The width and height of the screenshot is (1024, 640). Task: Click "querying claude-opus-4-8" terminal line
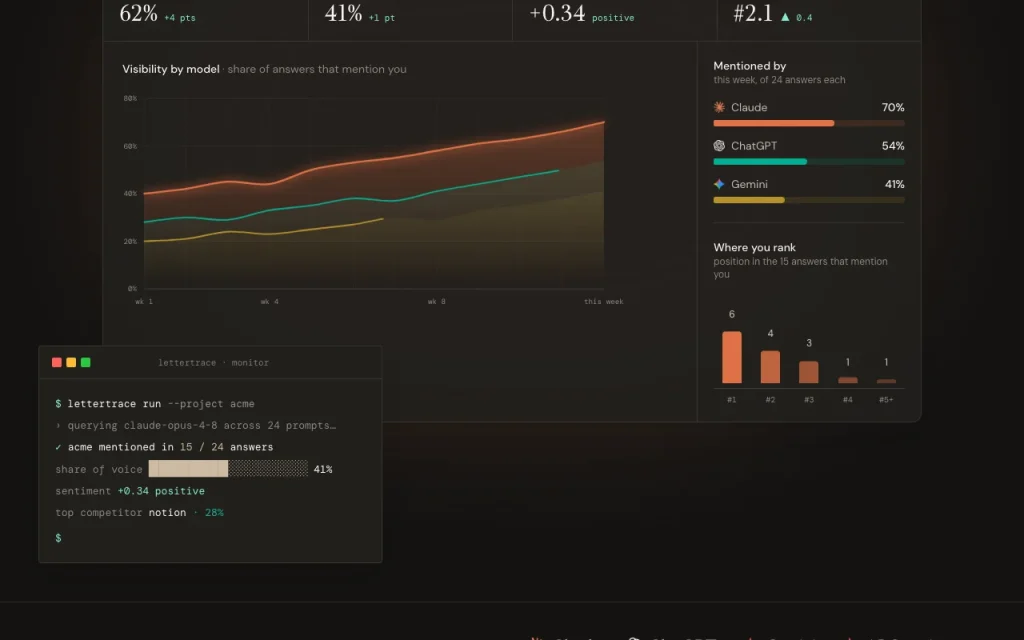196,425
